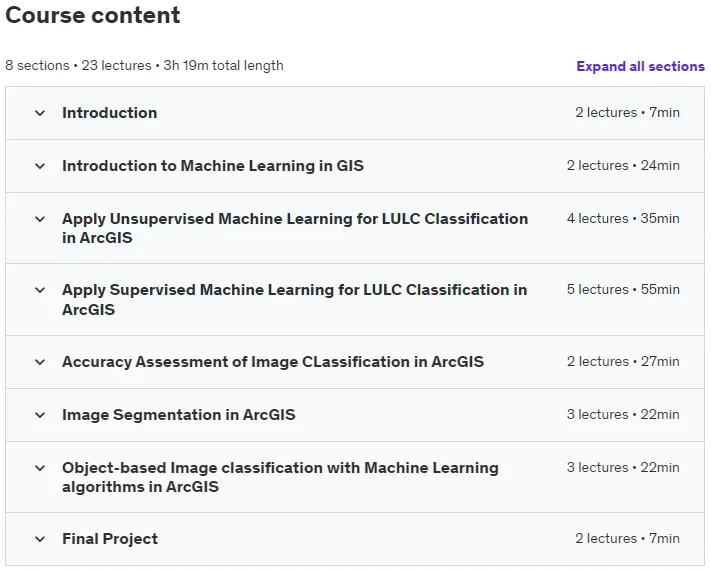Click Expand all sections link

(x=640, y=66)
